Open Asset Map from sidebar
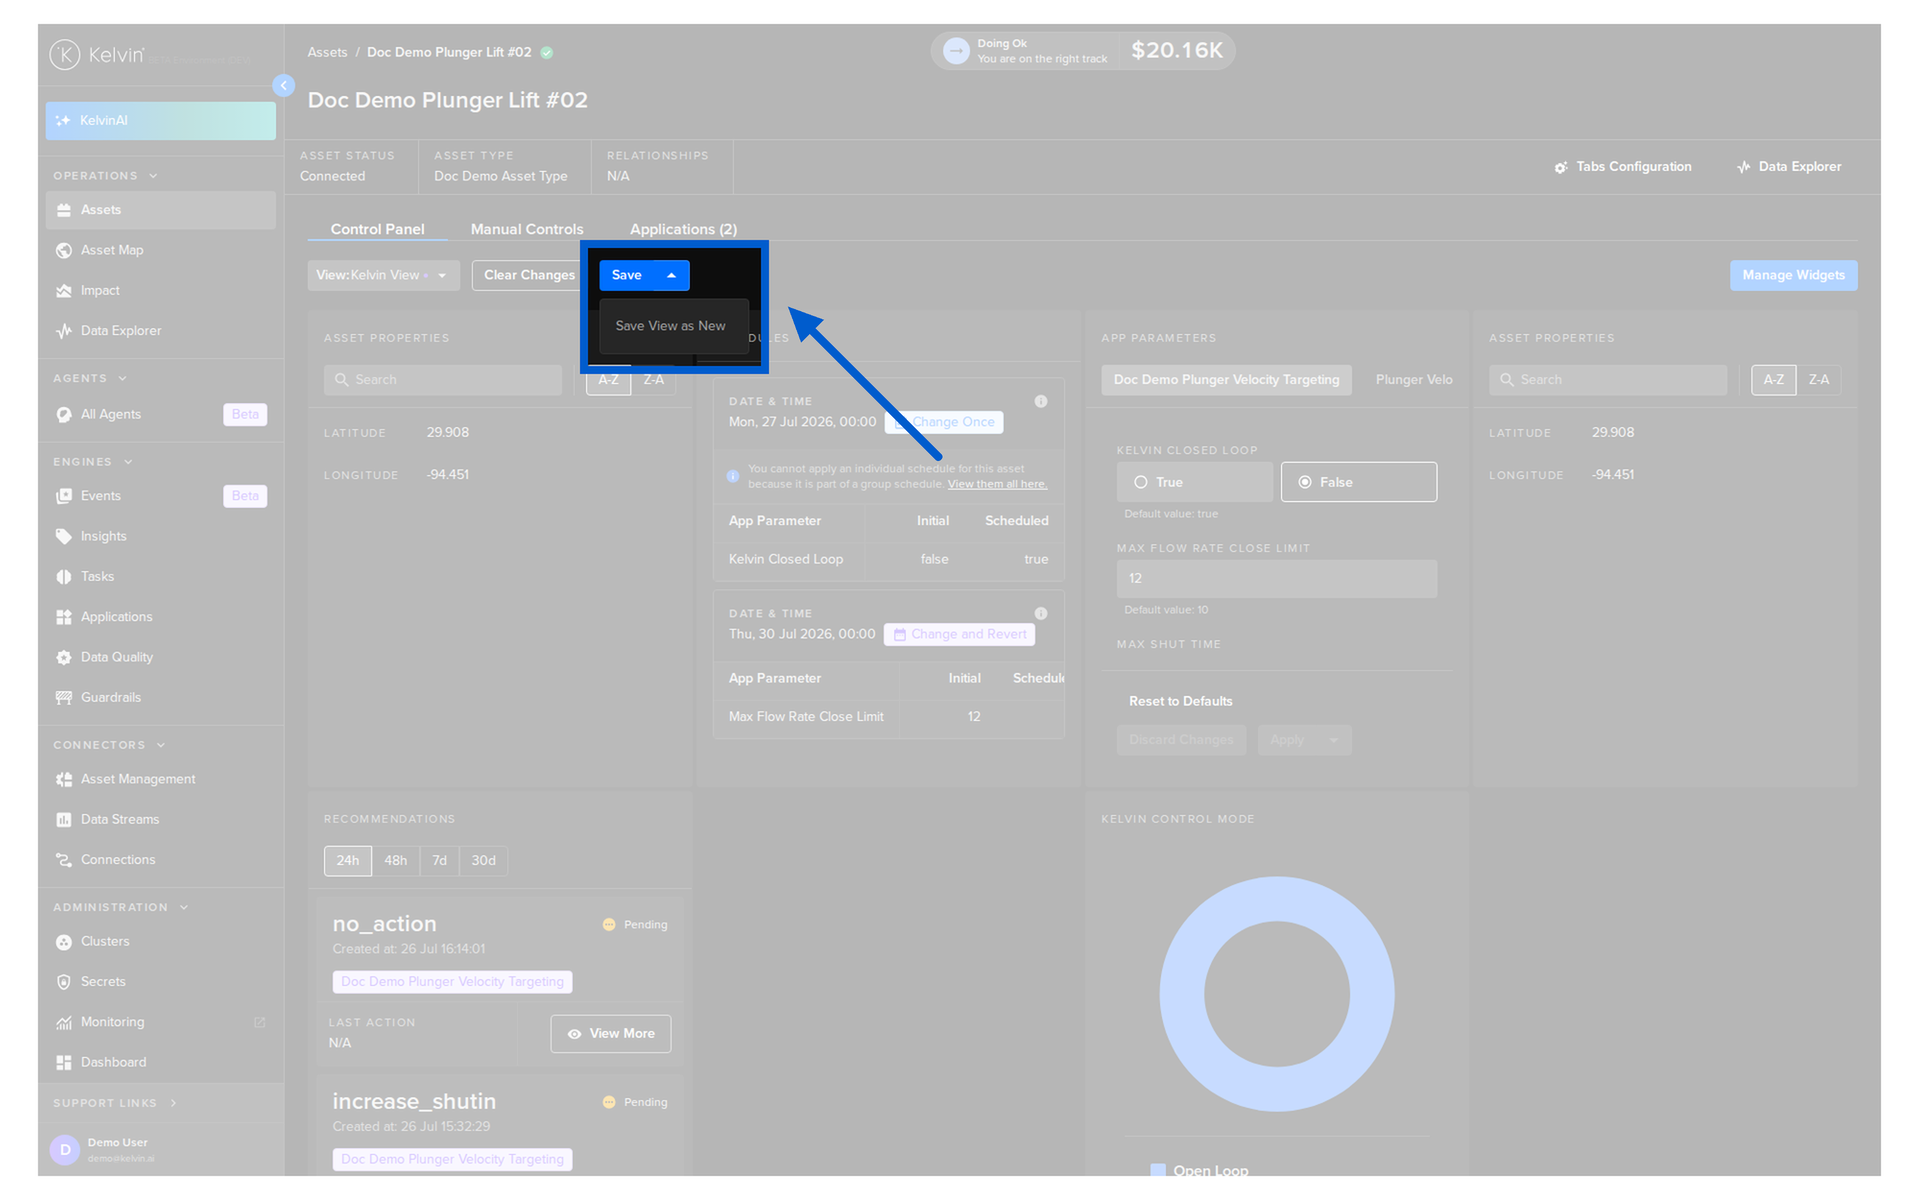The width and height of the screenshot is (1920, 1200). tap(160, 250)
